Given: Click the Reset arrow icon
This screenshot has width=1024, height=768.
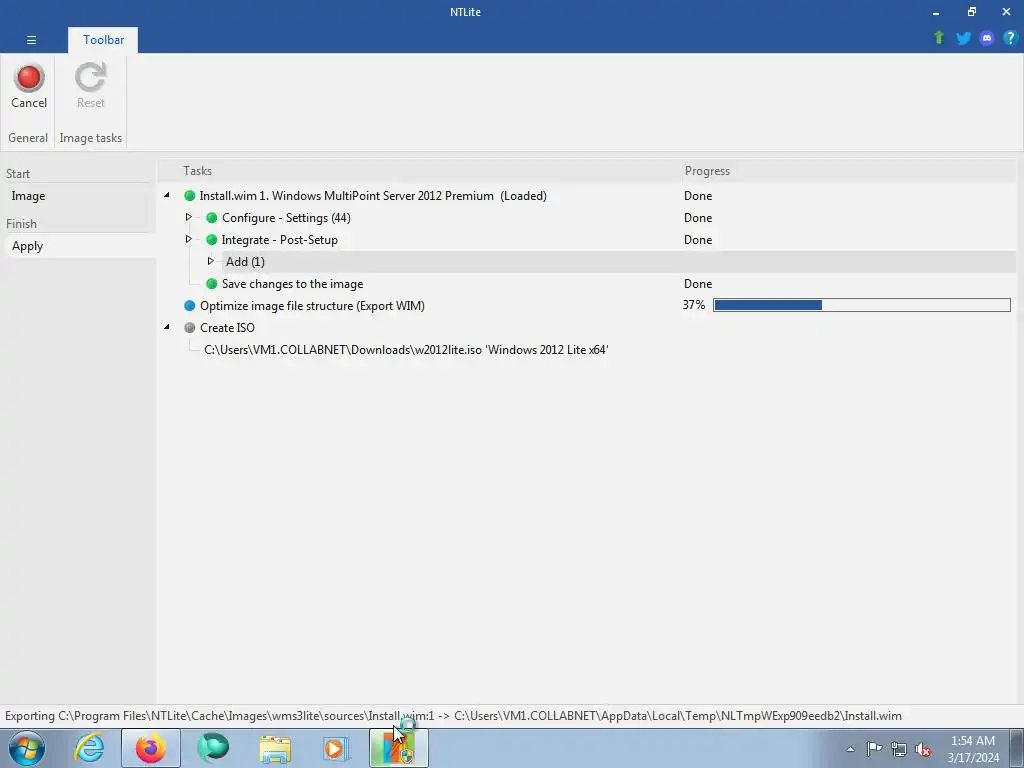Looking at the screenshot, I should [x=90, y=77].
